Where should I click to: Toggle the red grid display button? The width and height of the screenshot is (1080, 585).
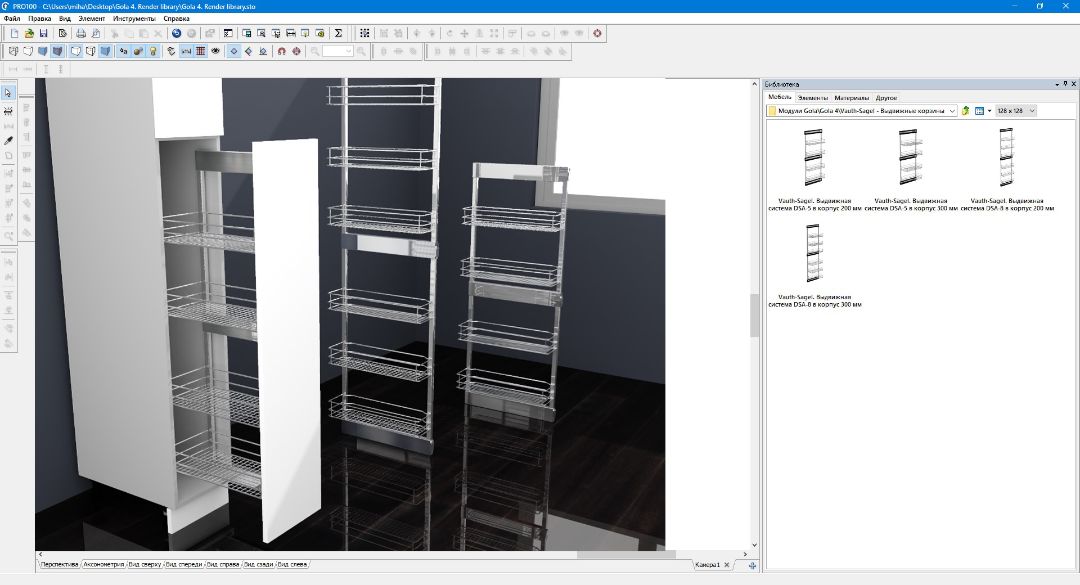(201, 51)
